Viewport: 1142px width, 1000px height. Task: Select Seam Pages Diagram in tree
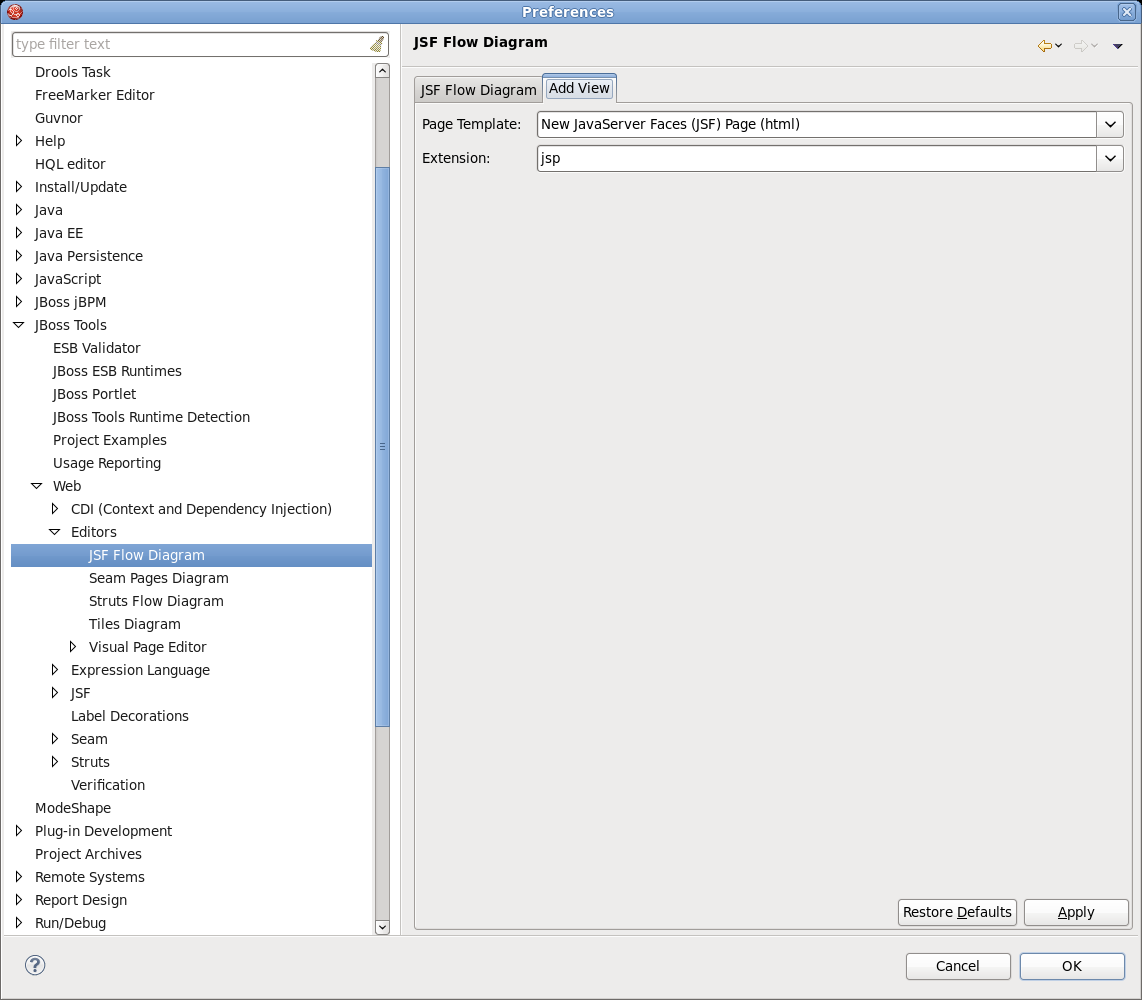click(158, 578)
